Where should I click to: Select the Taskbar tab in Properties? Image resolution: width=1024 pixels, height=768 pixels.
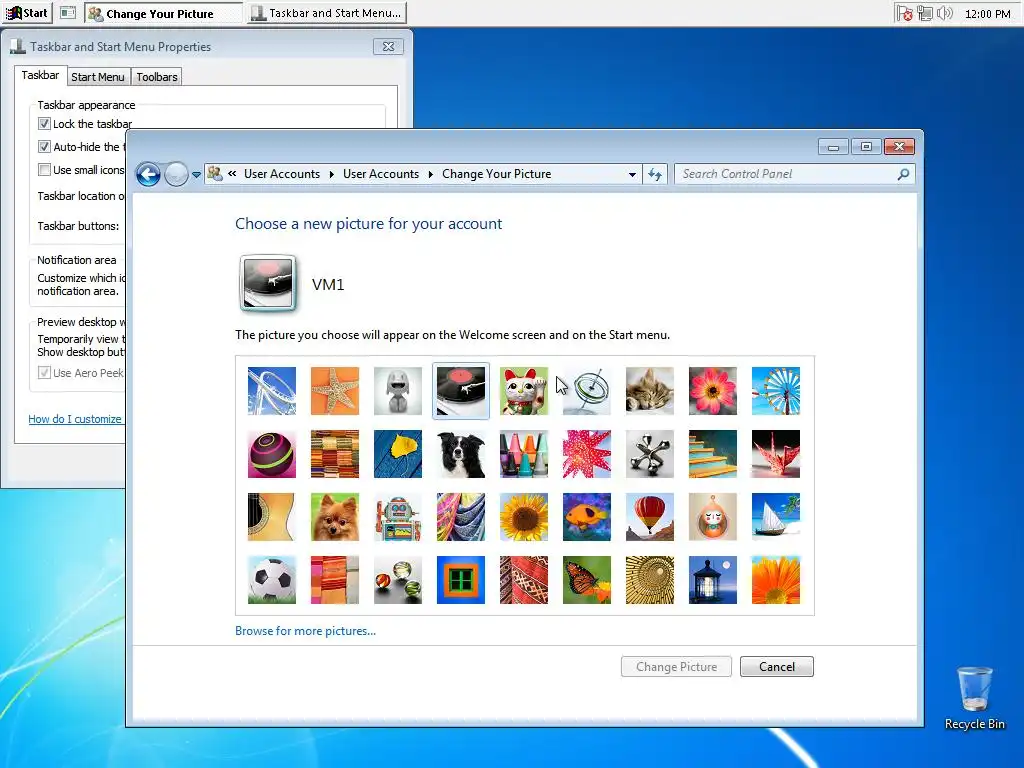[x=40, y=75]
